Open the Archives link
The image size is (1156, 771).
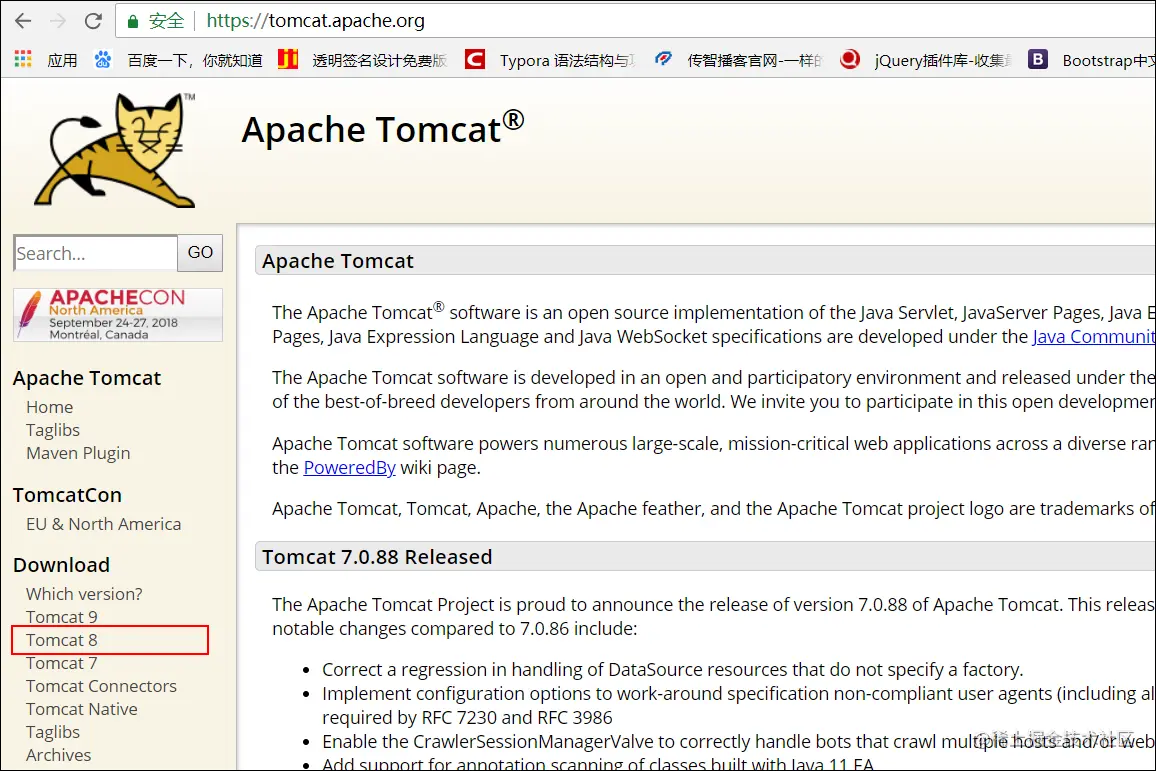(x=58, y=755)
